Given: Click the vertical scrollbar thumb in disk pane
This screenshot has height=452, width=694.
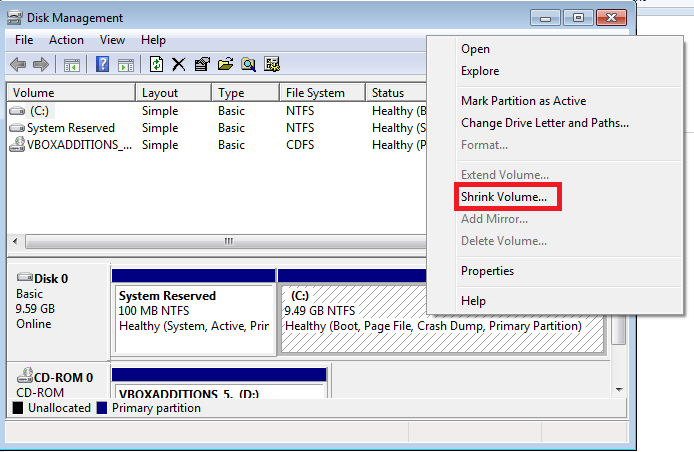Looking at the screenshot, I should click(619, 331).
